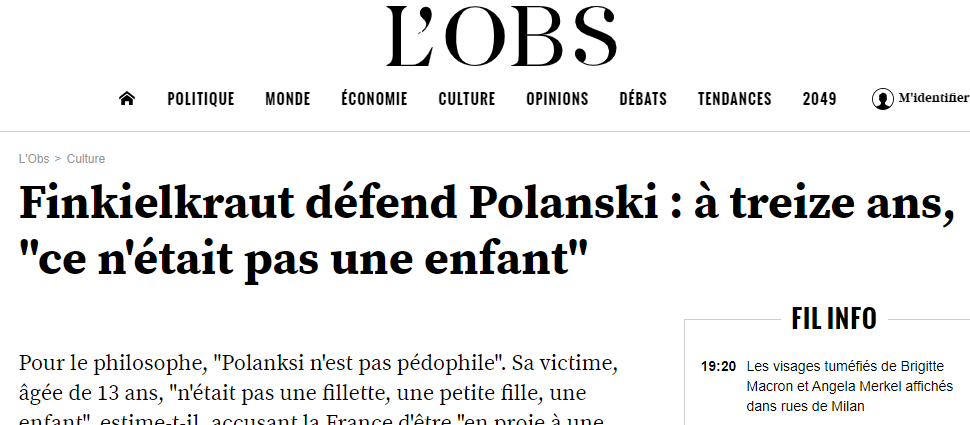Navigate to the Débats section
This screenshot has width=970, height=425.
643,99
